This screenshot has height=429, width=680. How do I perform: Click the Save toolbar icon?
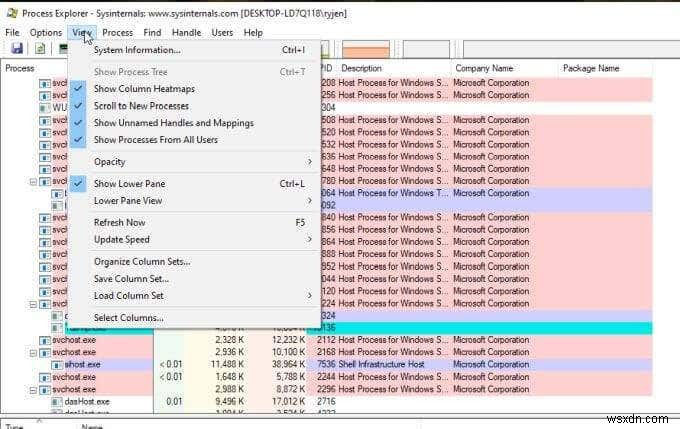click(17, 49)
